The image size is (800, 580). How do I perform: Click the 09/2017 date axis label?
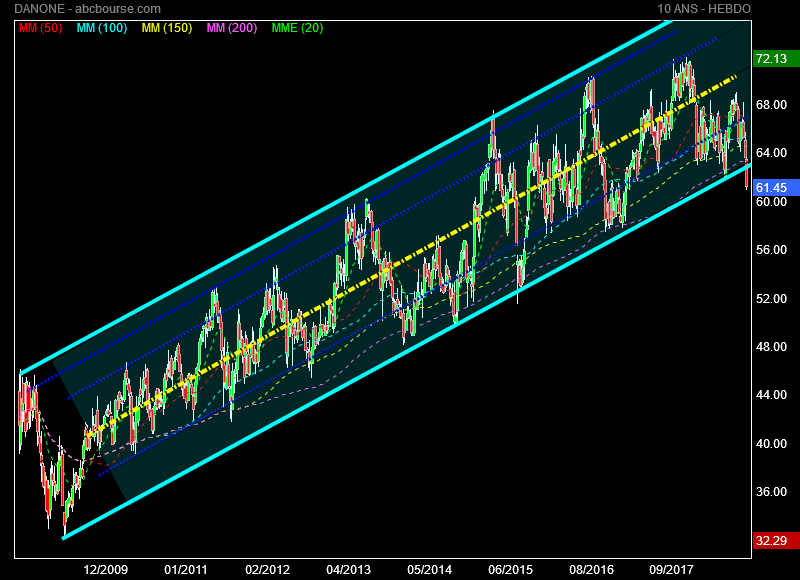(671, 570)
